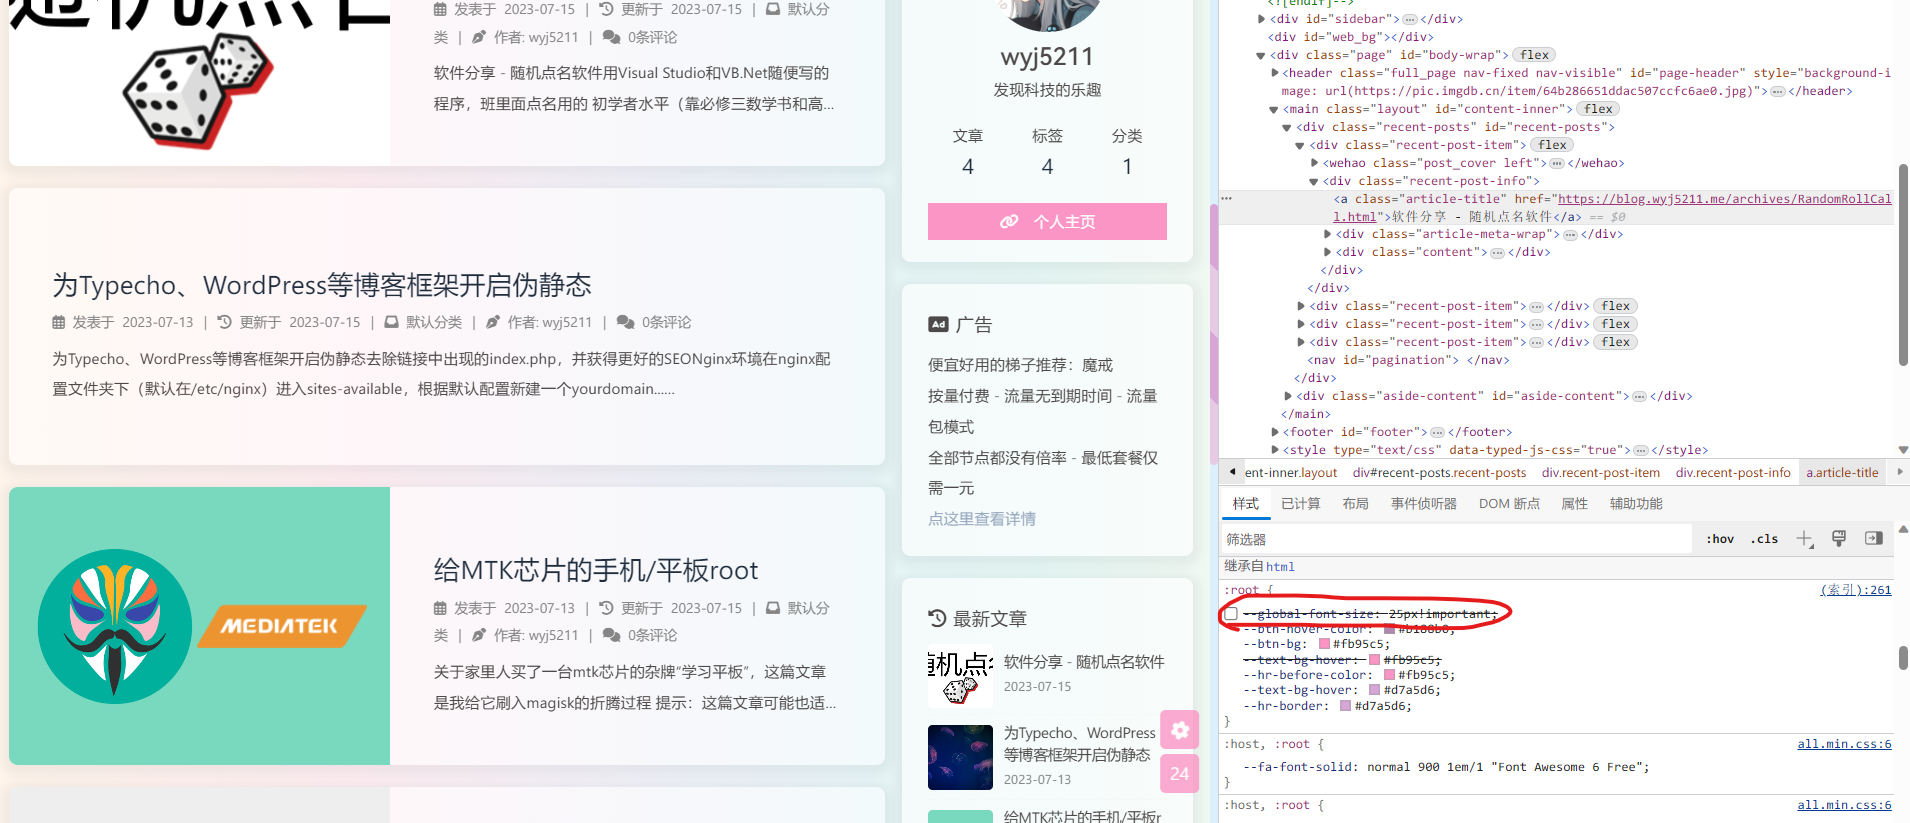
Task: Open the 辅助功能 tab
Action: tap(1636, 503)
